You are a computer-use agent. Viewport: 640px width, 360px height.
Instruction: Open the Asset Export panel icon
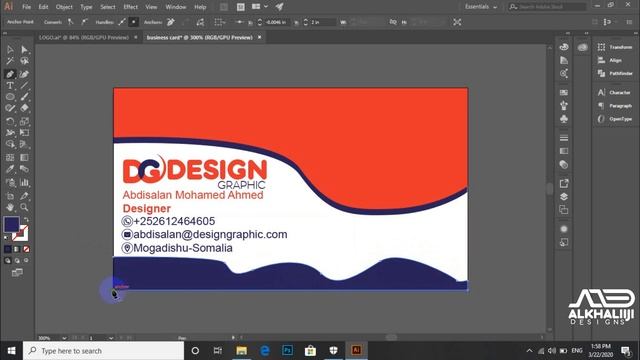[x=564, y=183]
